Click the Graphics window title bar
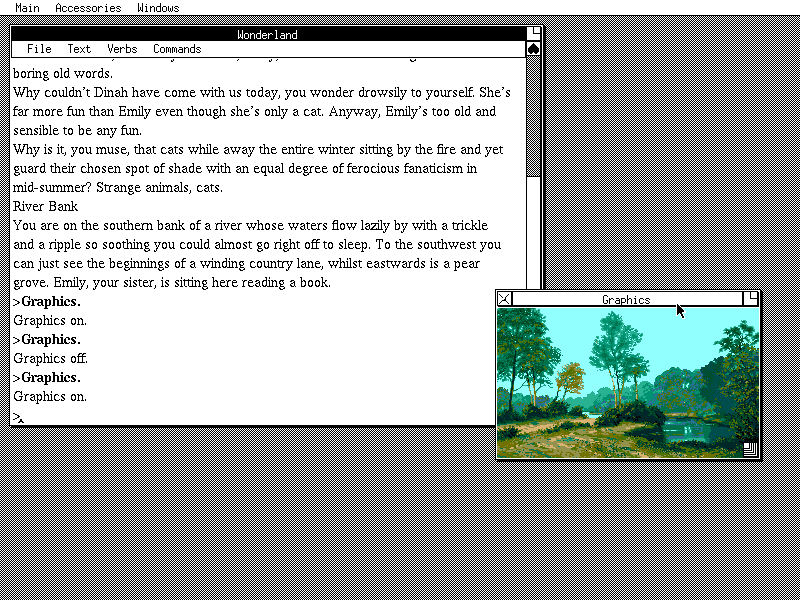The width and height of the screenshot is (800, 600). click(627, 299)
